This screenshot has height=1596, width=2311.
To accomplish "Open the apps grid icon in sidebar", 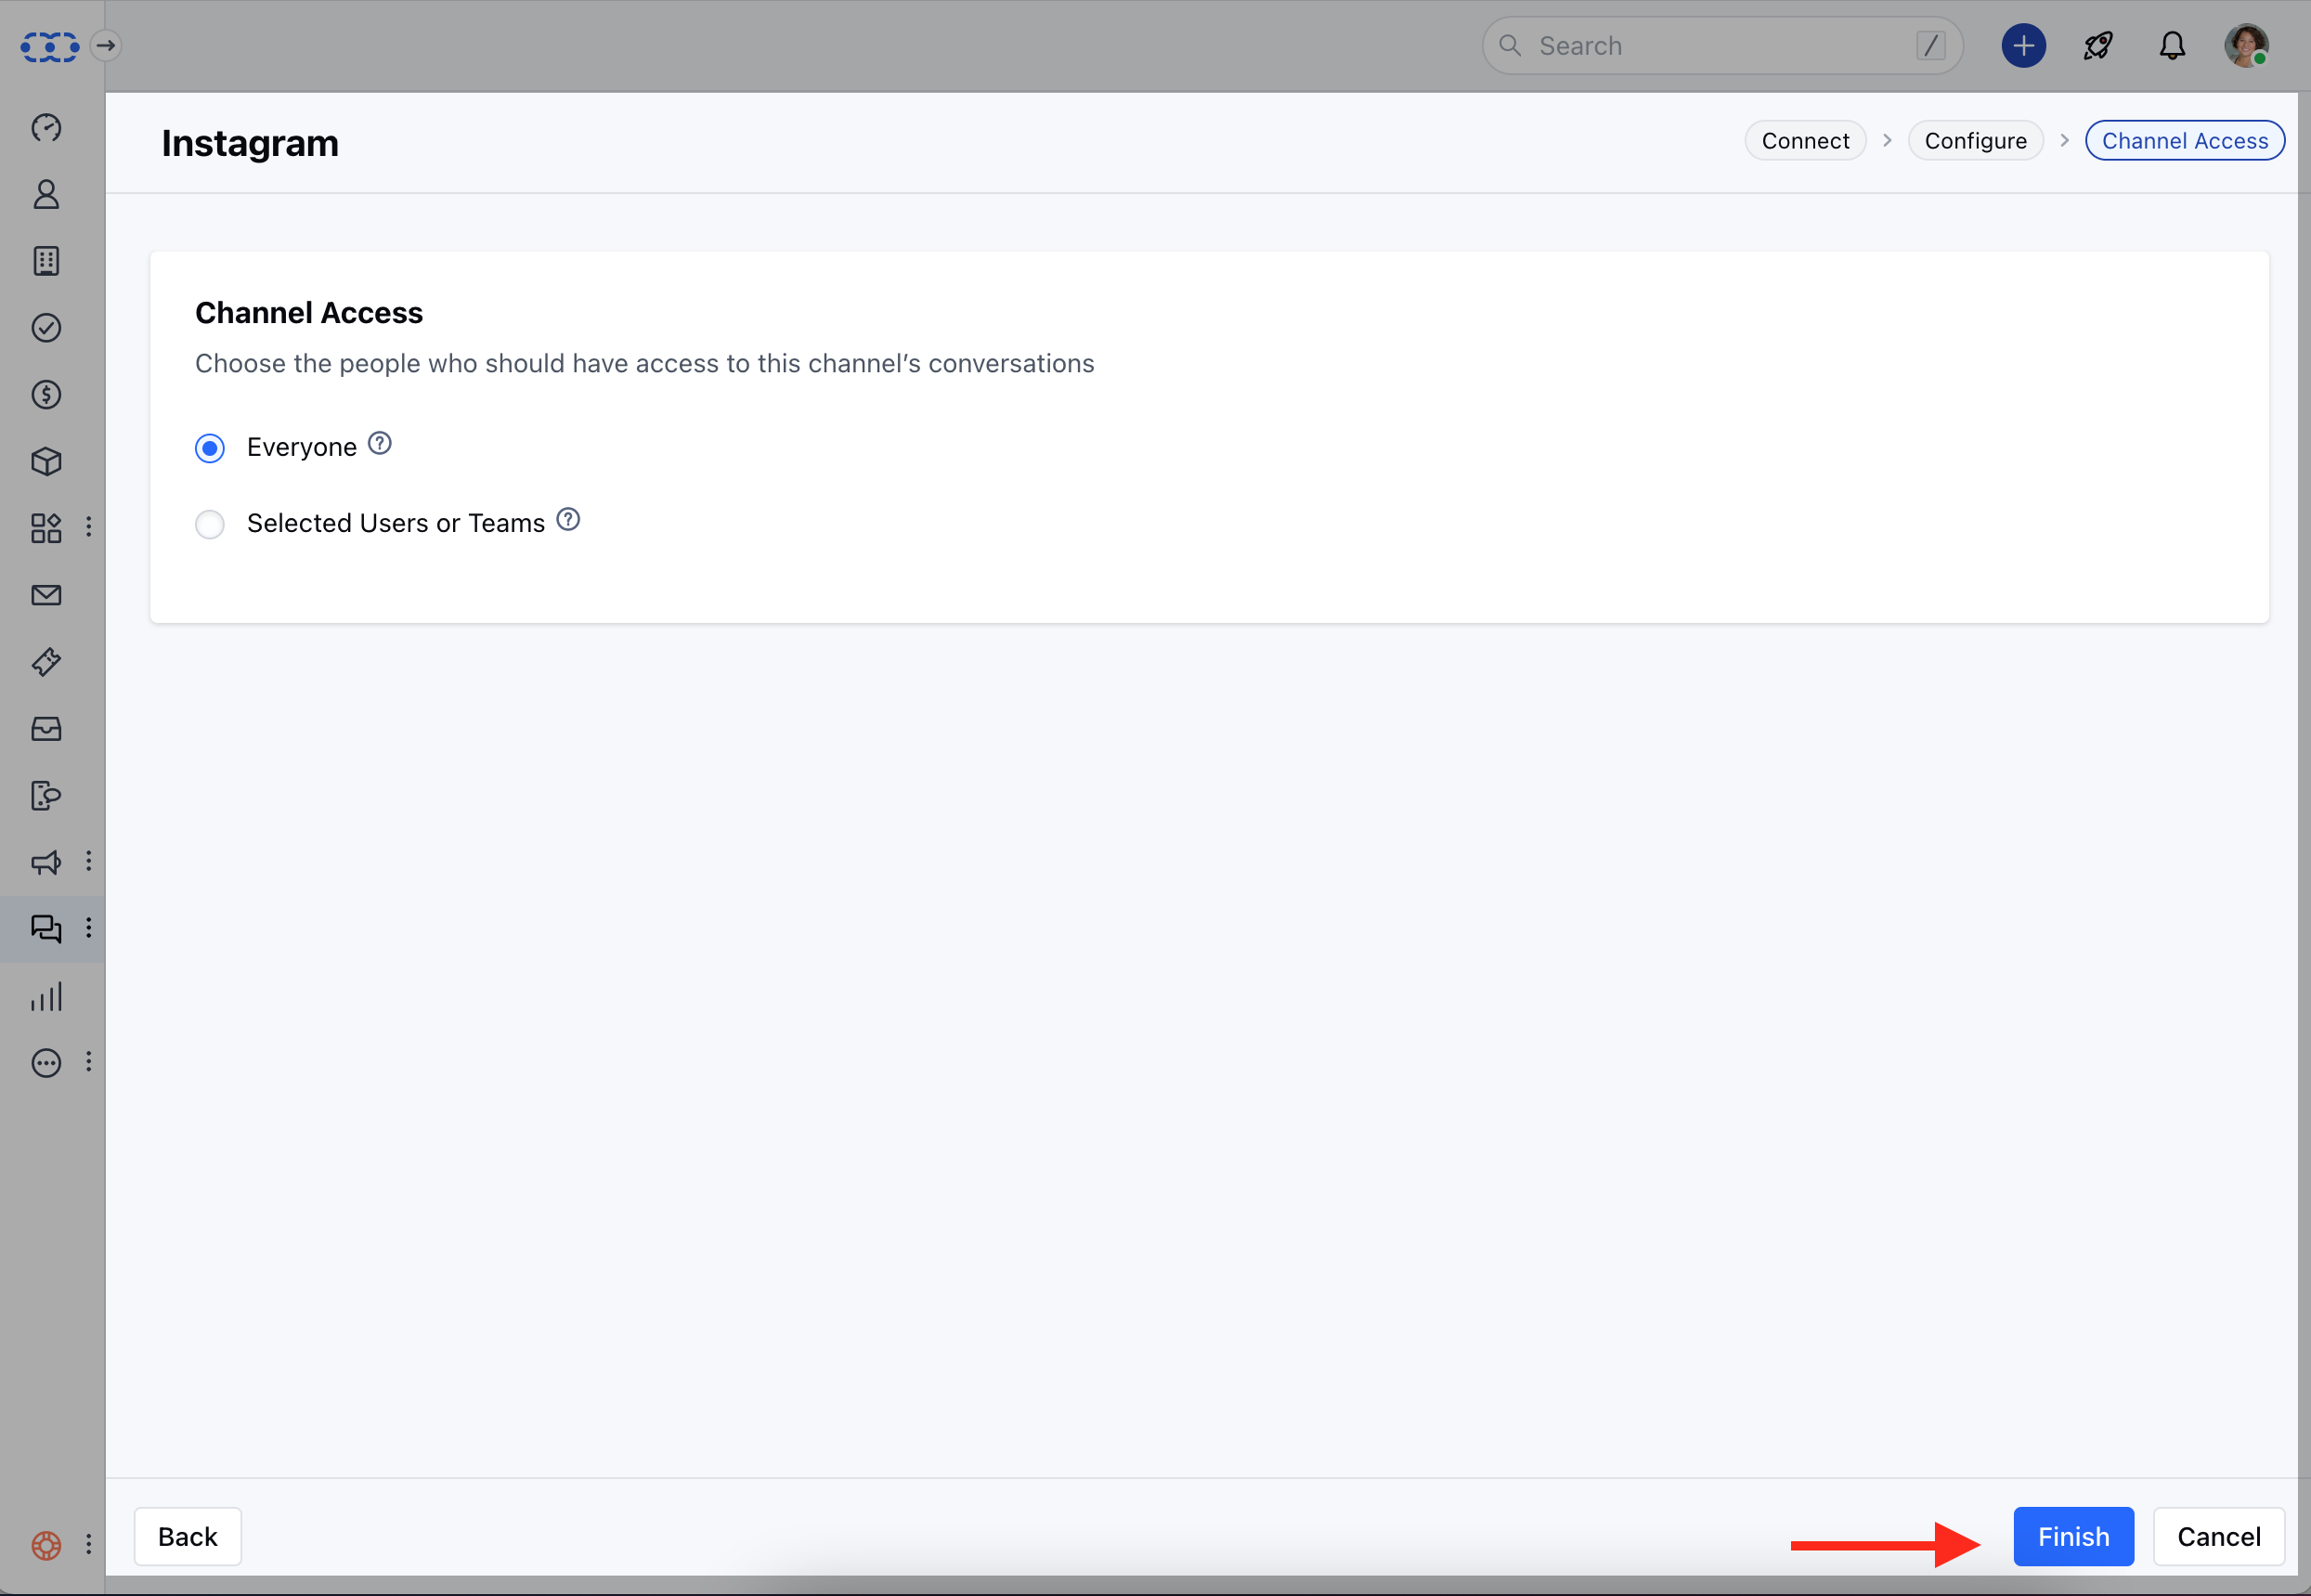I will click(46, 528).
